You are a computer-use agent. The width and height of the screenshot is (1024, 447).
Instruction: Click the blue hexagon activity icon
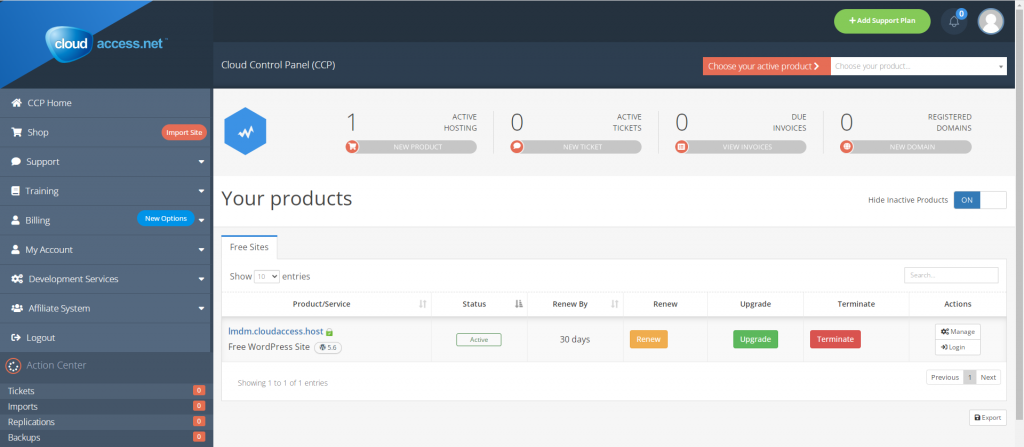pos(245,131)
